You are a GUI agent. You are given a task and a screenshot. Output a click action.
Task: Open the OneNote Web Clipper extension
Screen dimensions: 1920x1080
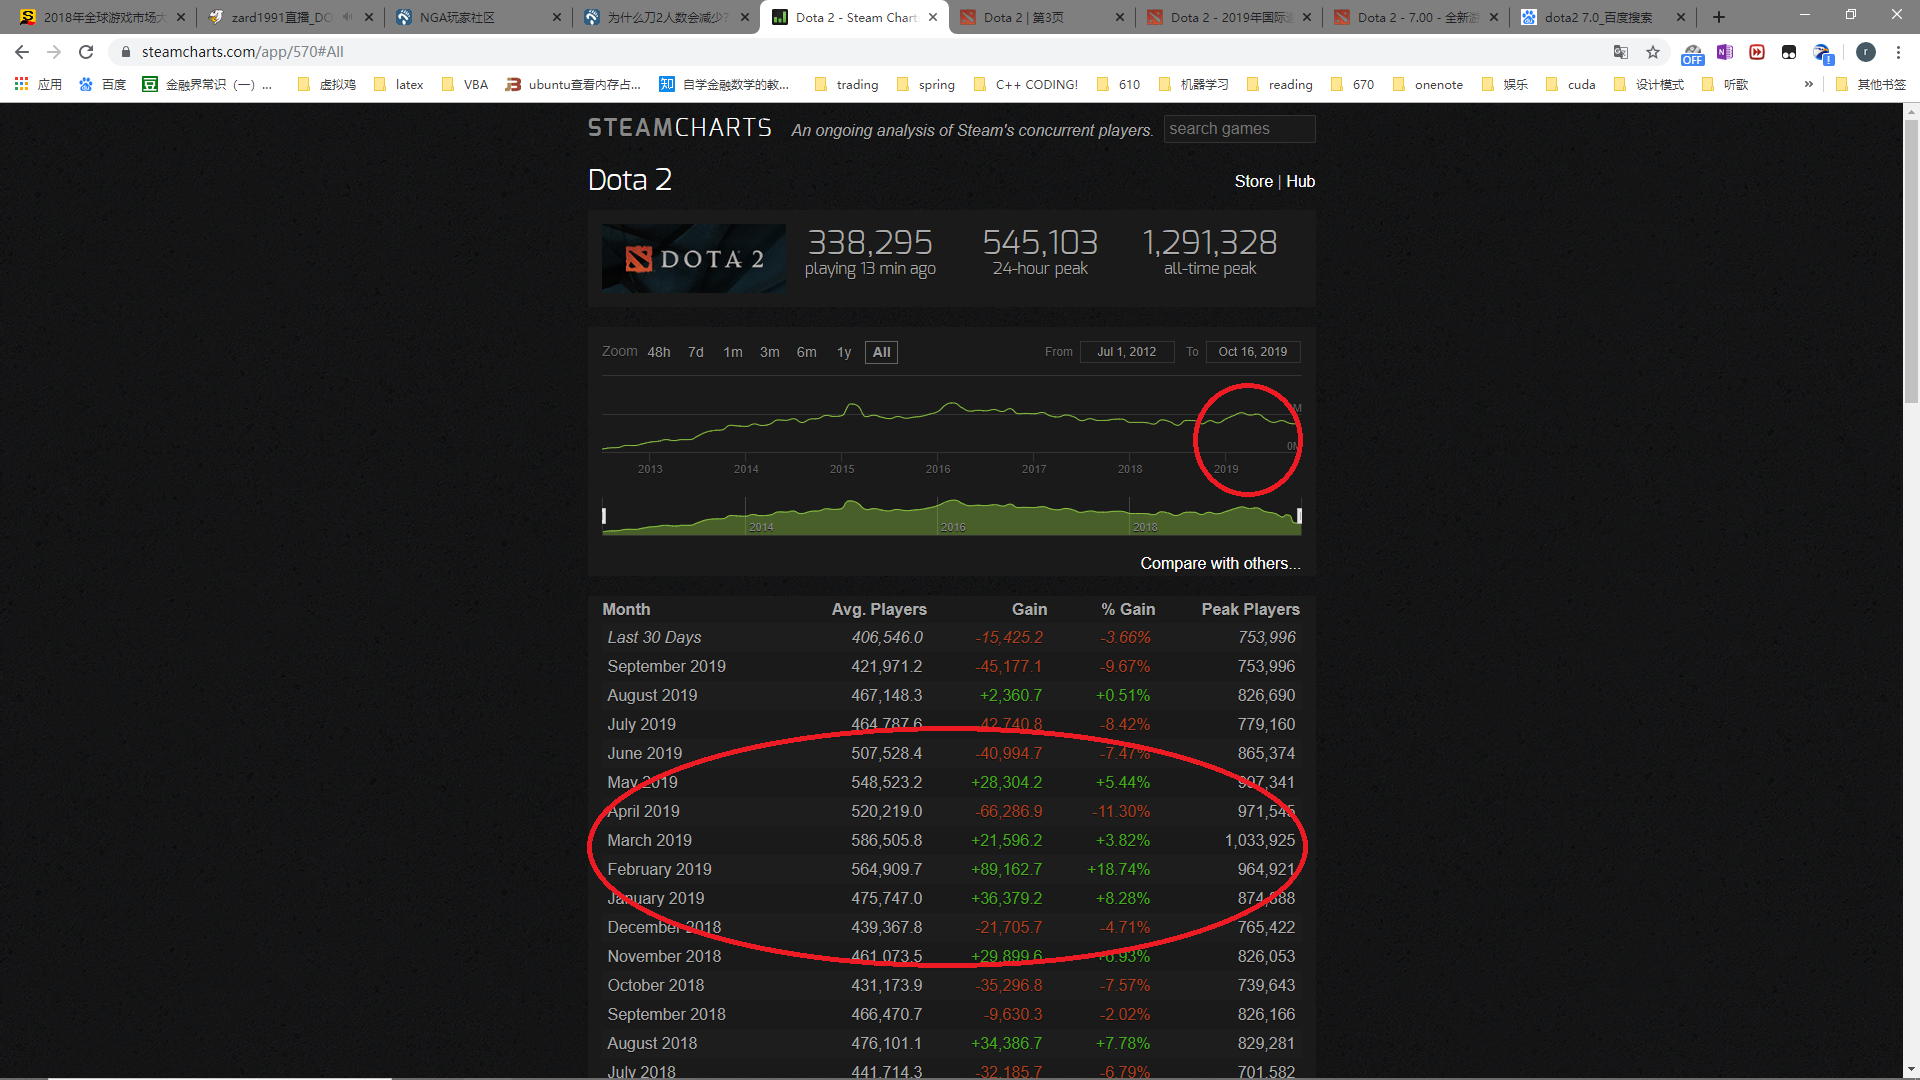pyautogui.click(x=1725, y=52)
